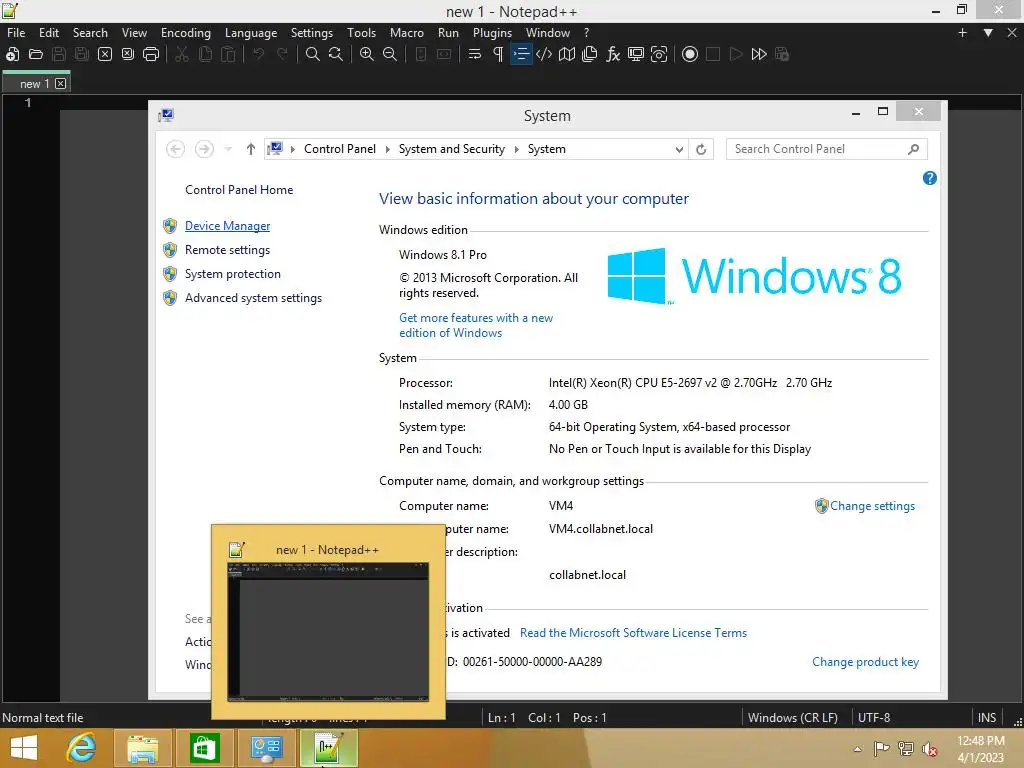Click the System window help question icon
1024x768 pixels.
point(930,178)
